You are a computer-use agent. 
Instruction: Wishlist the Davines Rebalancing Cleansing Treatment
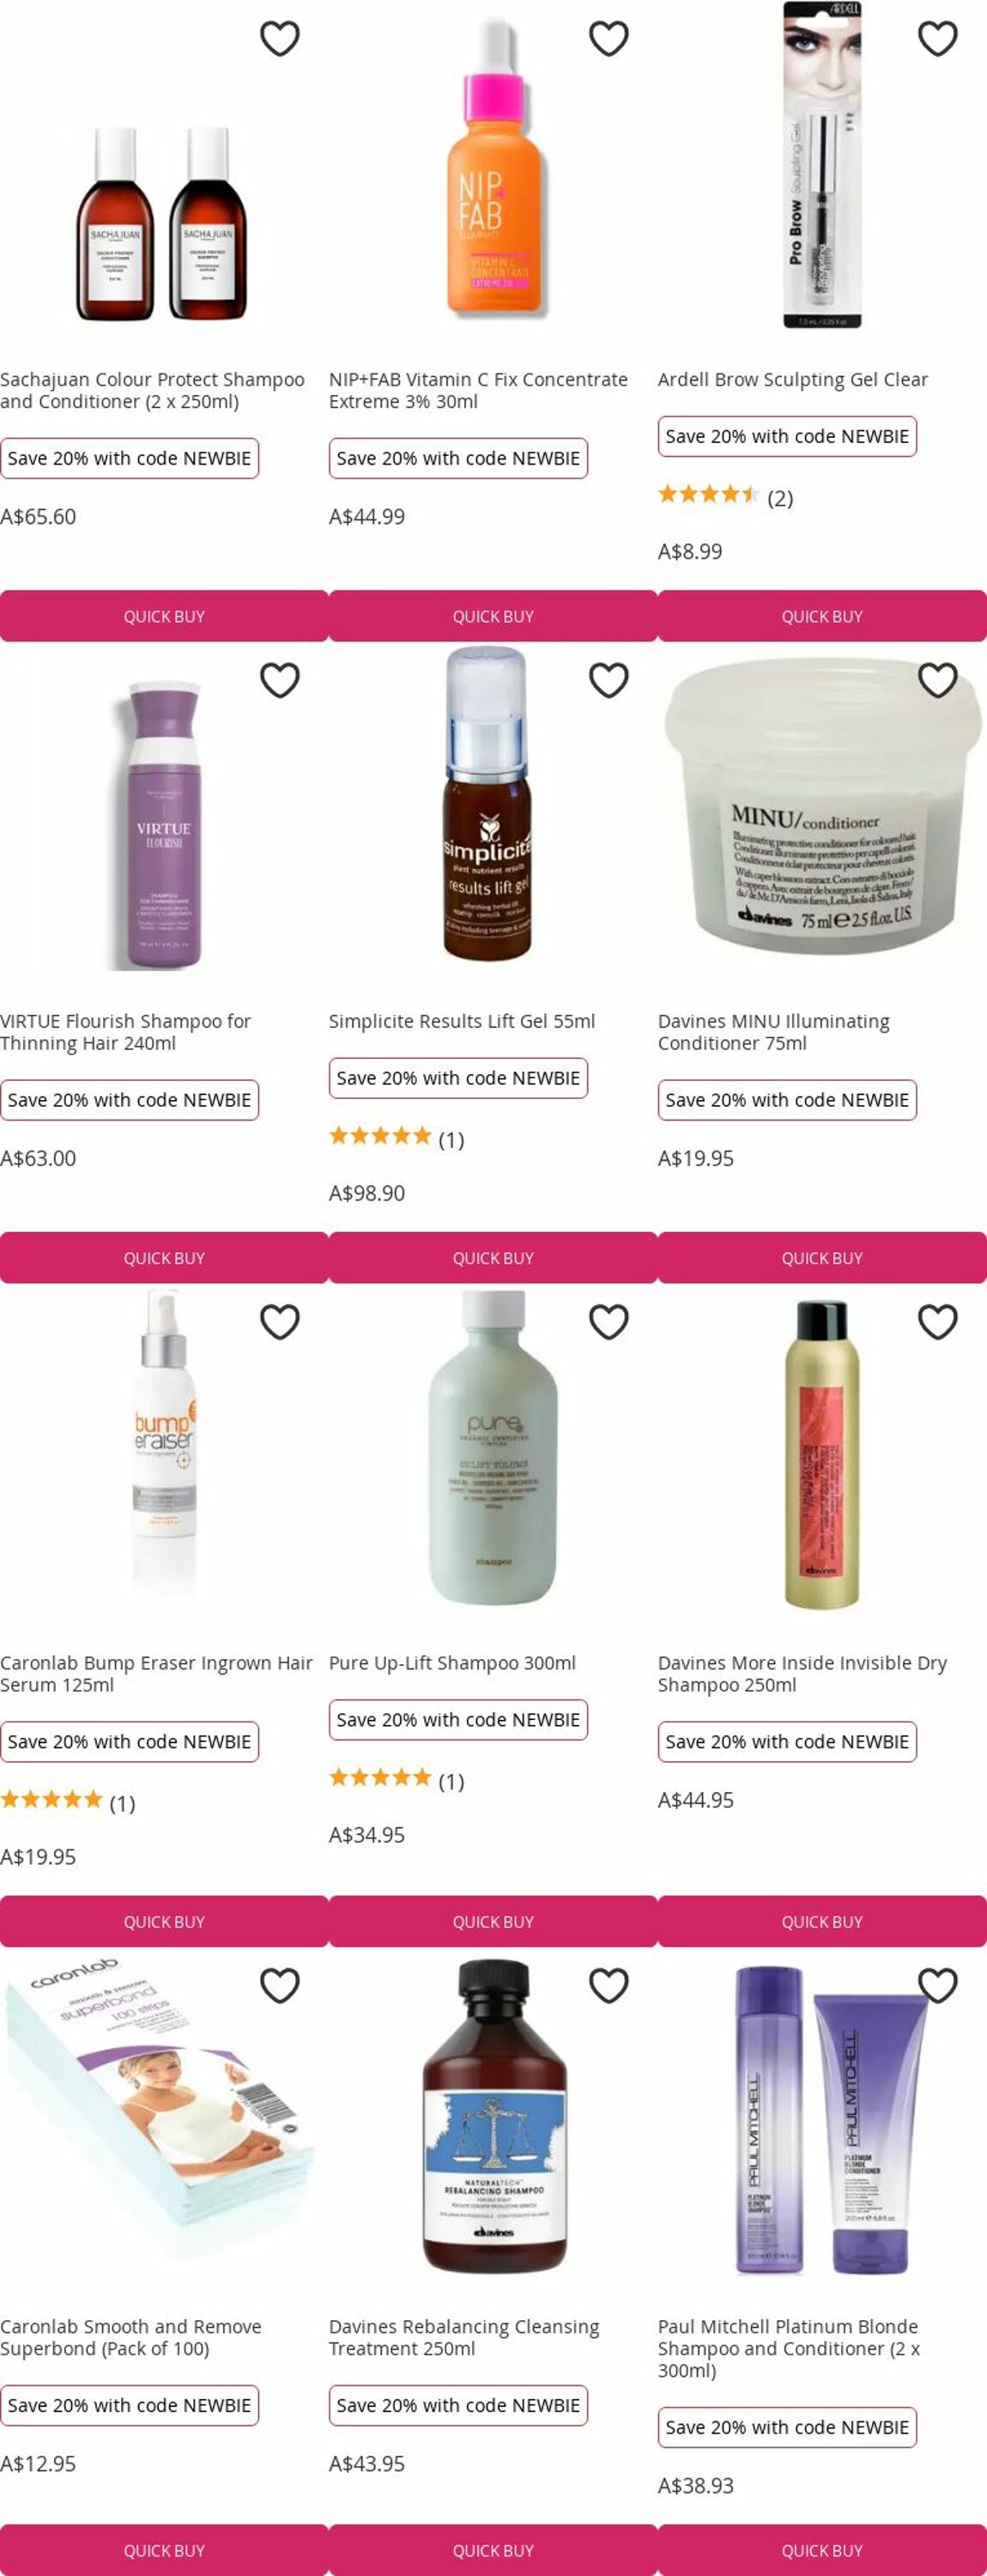609,1985
